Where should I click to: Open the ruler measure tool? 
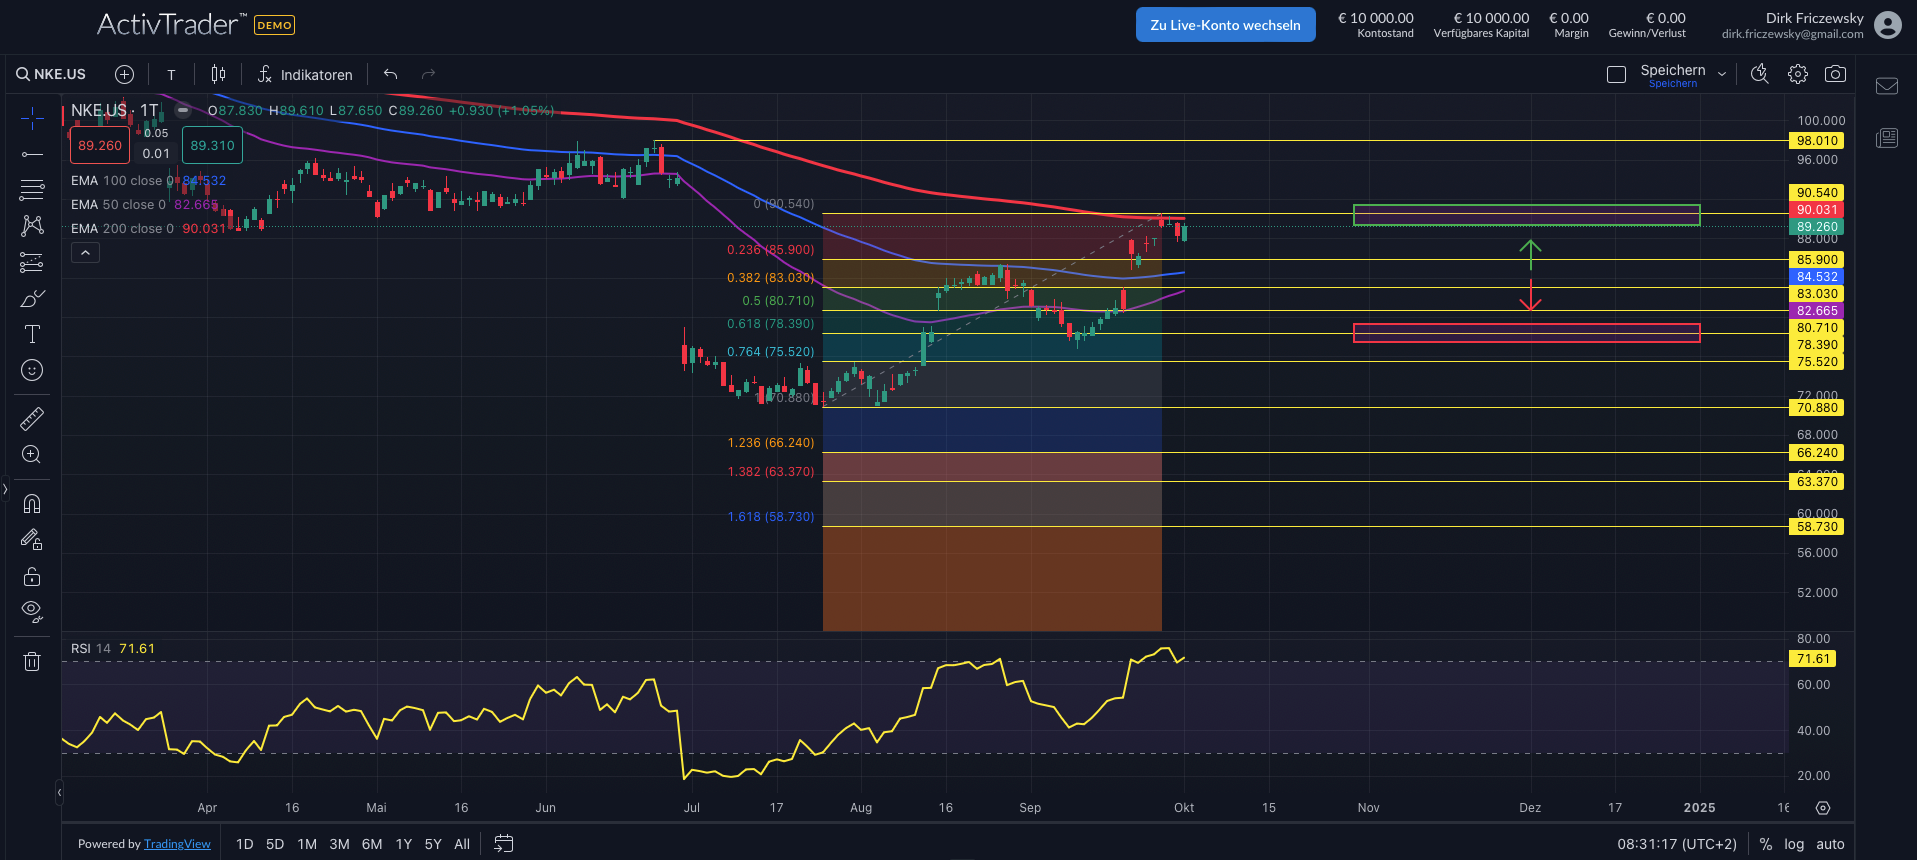click(x=32, y=418)
